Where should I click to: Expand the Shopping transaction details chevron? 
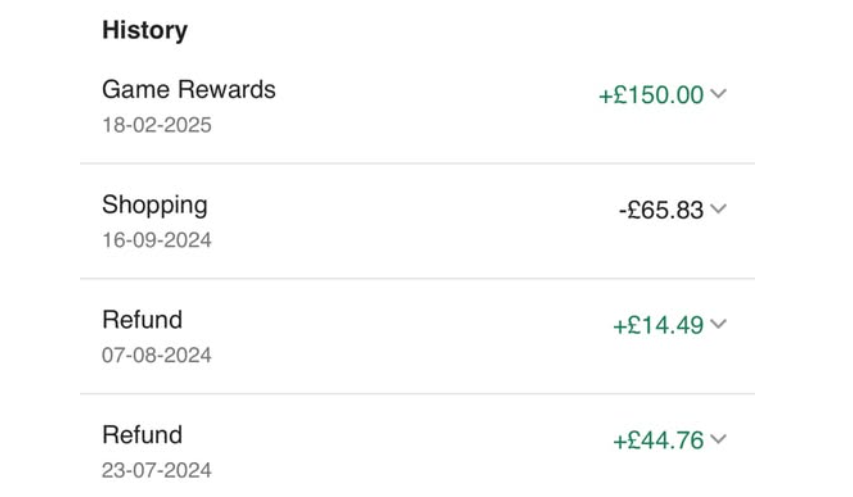pos(718,210)
